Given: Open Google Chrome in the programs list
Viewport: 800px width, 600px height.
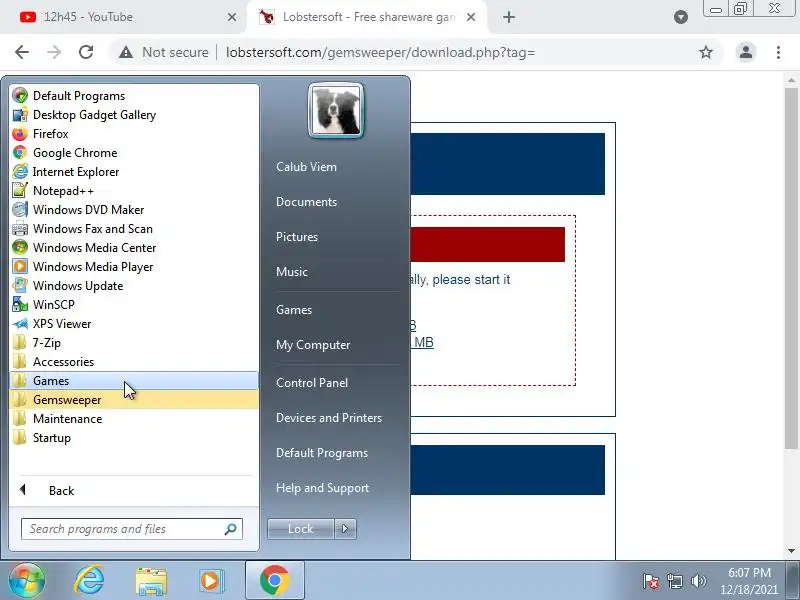Looking at the screenshot, I should pos(134,153).
